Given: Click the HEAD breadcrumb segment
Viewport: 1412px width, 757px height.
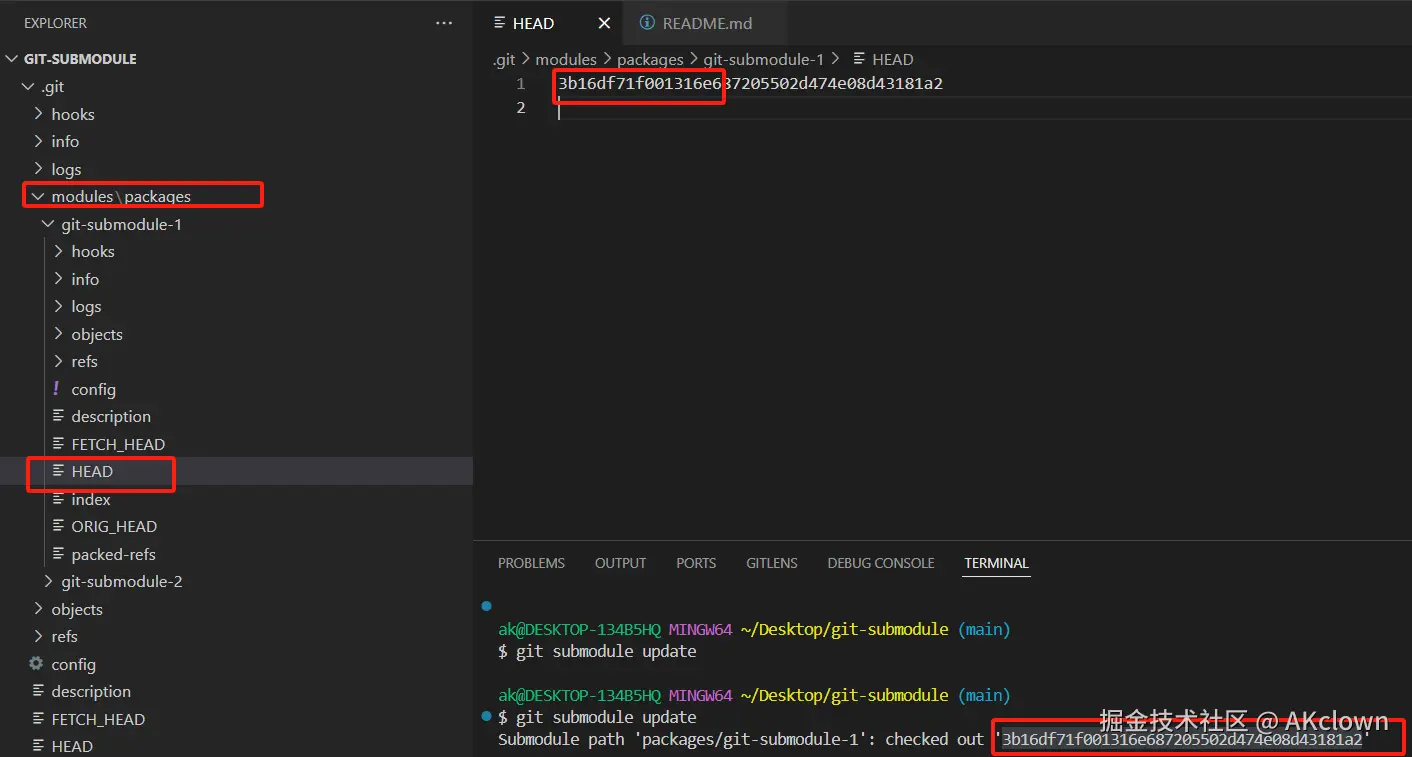Looking at the screenshot, I should coord(893,59).
